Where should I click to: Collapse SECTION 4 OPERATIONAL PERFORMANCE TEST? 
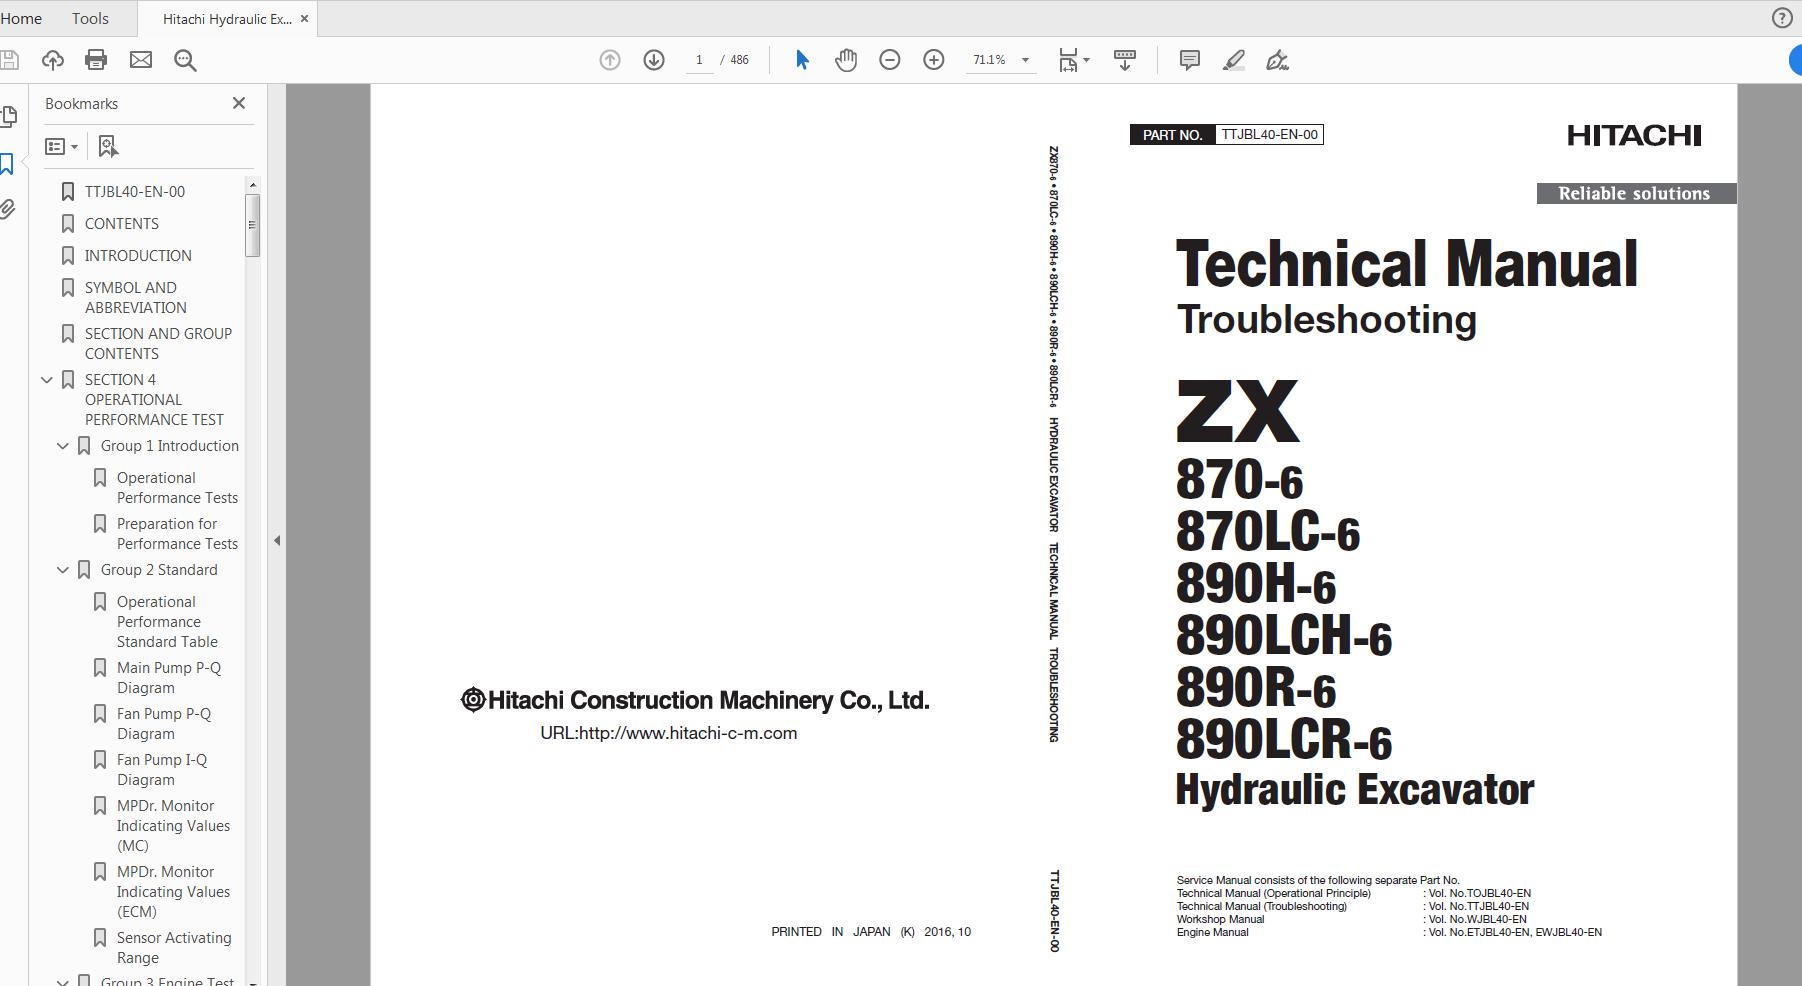click(46, 380)
